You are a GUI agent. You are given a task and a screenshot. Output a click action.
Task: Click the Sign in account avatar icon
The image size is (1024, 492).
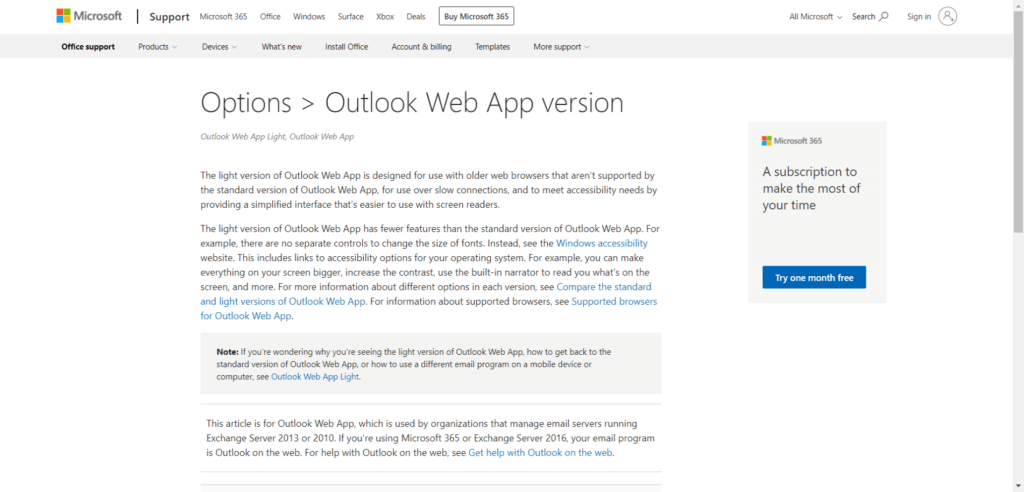[947, 16]
